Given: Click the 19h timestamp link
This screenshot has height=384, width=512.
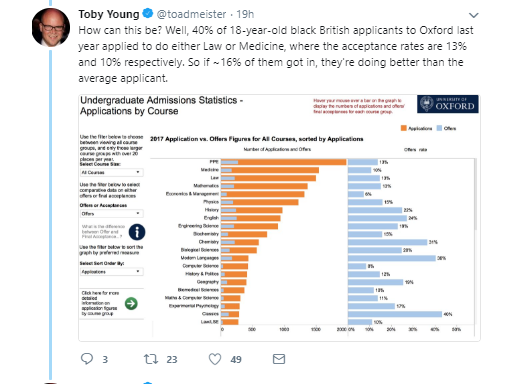Looking at the screenshot, I should coord(245,14).
